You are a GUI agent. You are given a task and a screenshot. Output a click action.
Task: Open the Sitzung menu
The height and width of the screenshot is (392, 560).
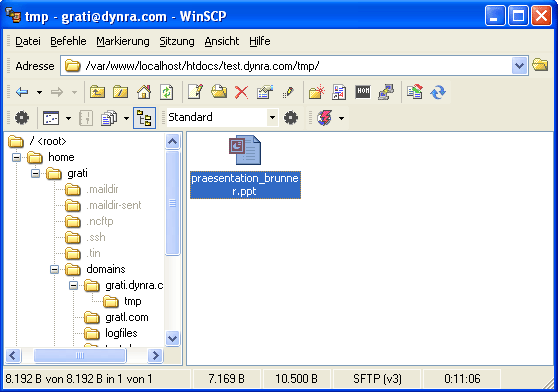point(177,41)
